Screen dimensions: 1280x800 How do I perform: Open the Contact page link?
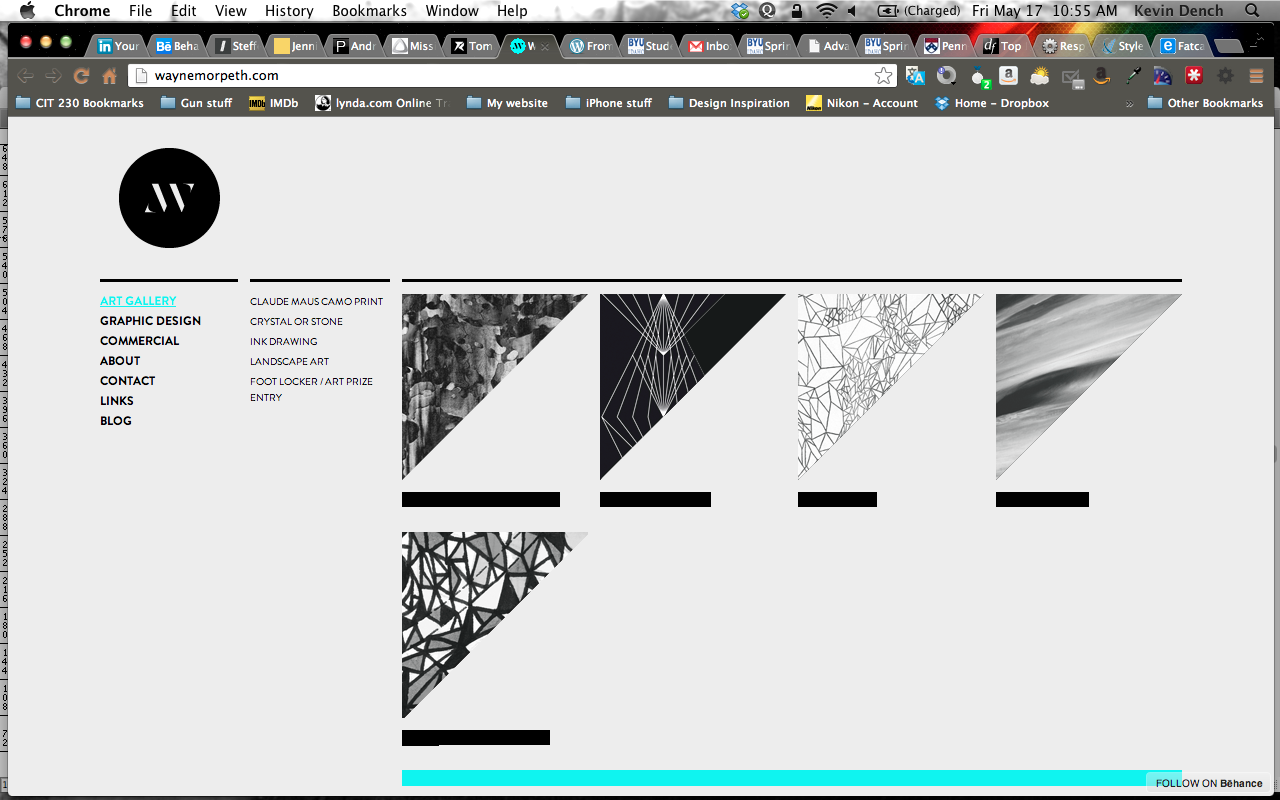click(x=127, y=381)
